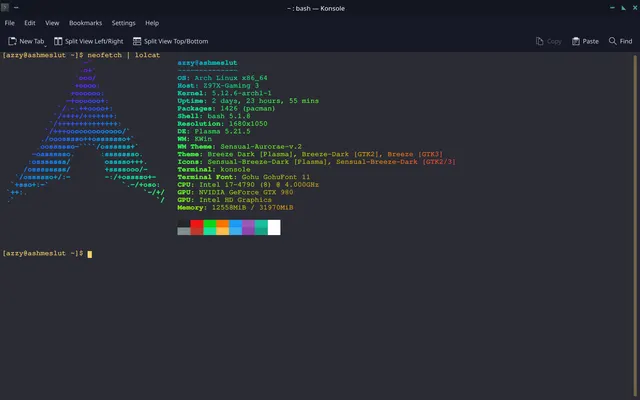Open the File menu
Image resolution: width=640 pixels, height=400 pixels.
click(x=9, y=23)
